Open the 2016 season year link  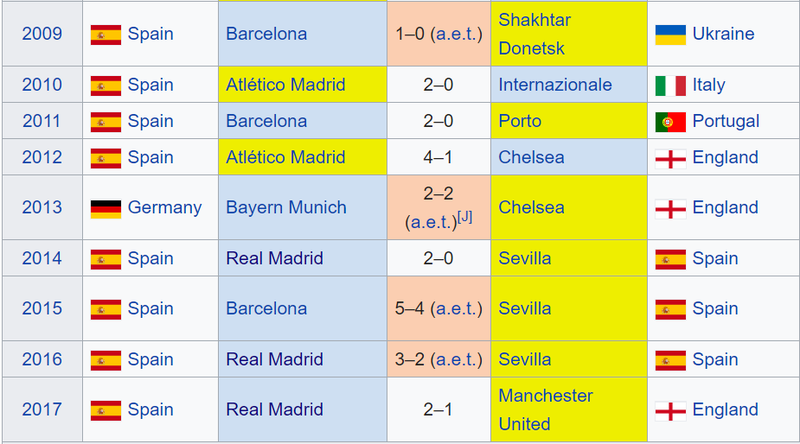(x=42, y=359)
